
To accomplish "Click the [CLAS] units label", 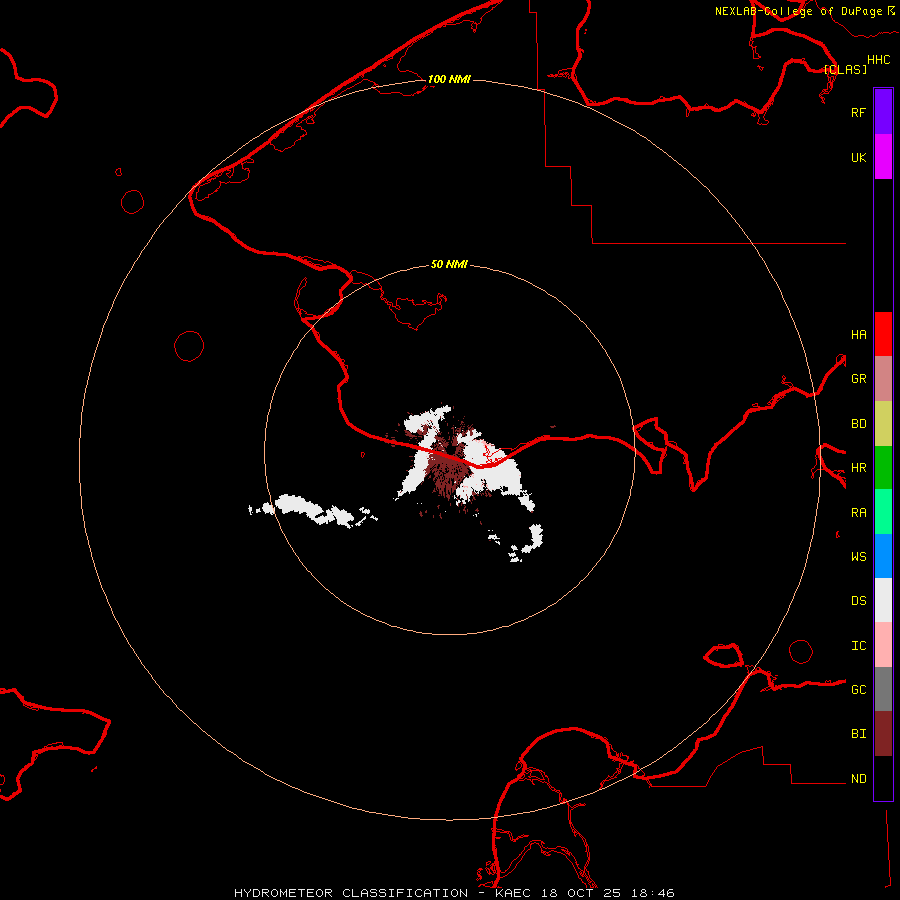I will tap(845, 69).
